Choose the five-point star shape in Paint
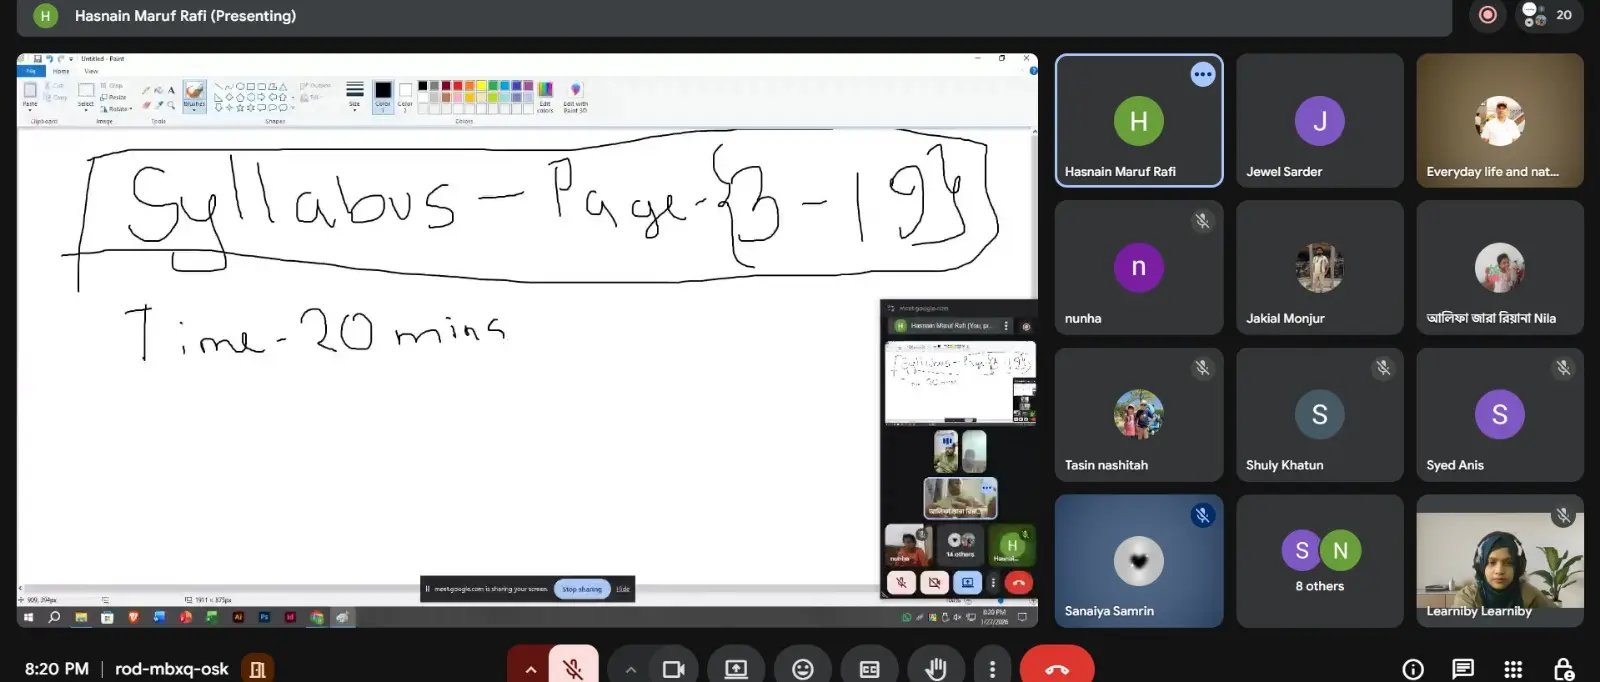 point(240,107)
